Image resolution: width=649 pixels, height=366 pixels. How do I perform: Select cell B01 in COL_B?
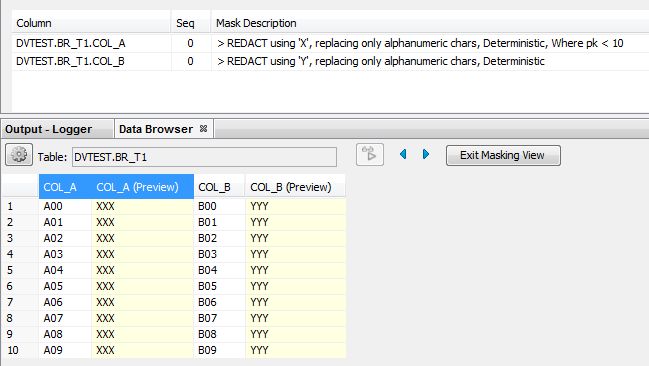click(219, 222)
